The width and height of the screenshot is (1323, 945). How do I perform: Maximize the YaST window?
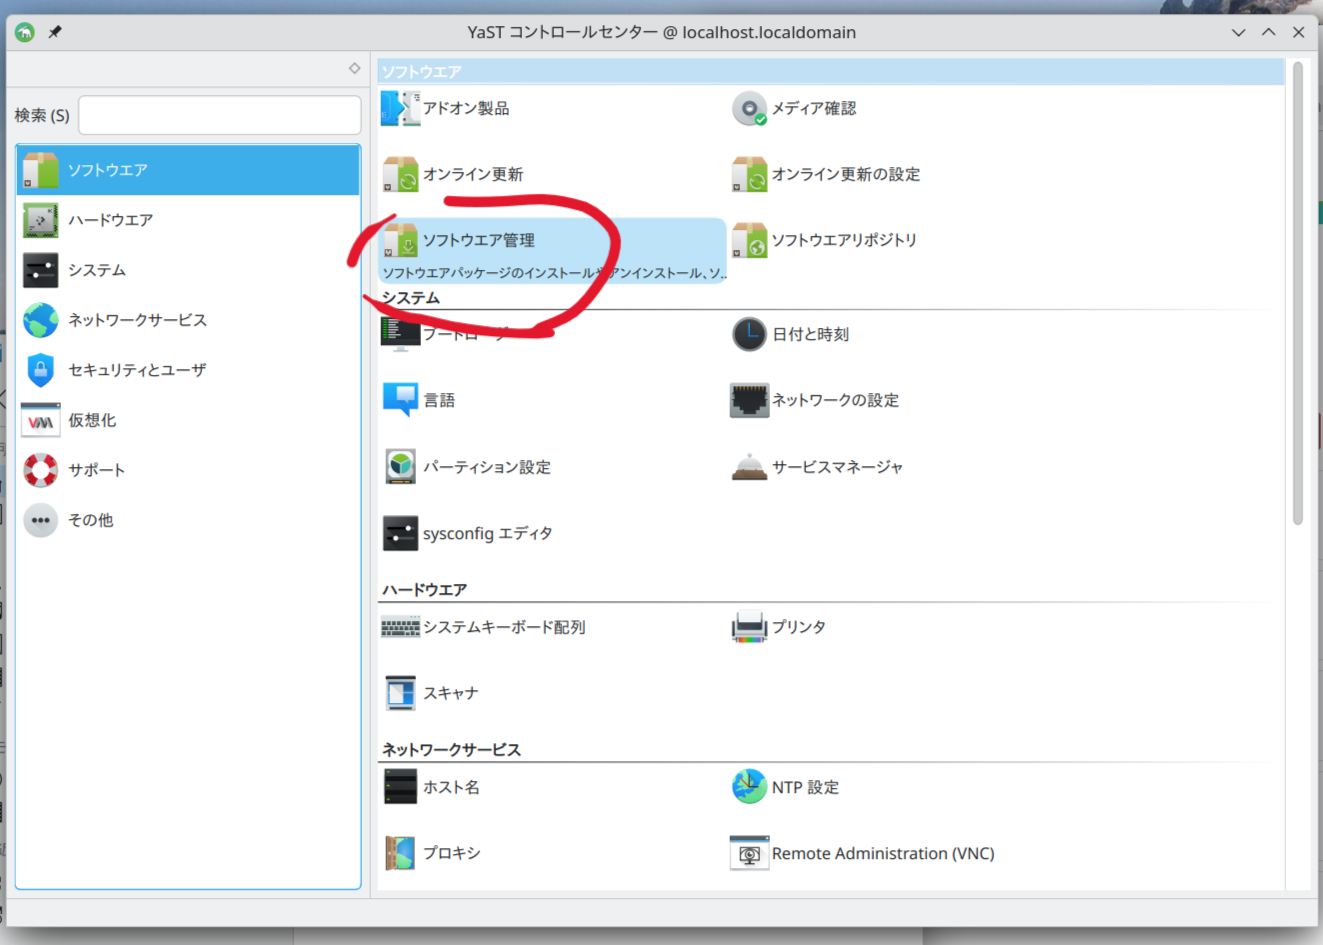pyautogui.click(x=1268, y=32)
